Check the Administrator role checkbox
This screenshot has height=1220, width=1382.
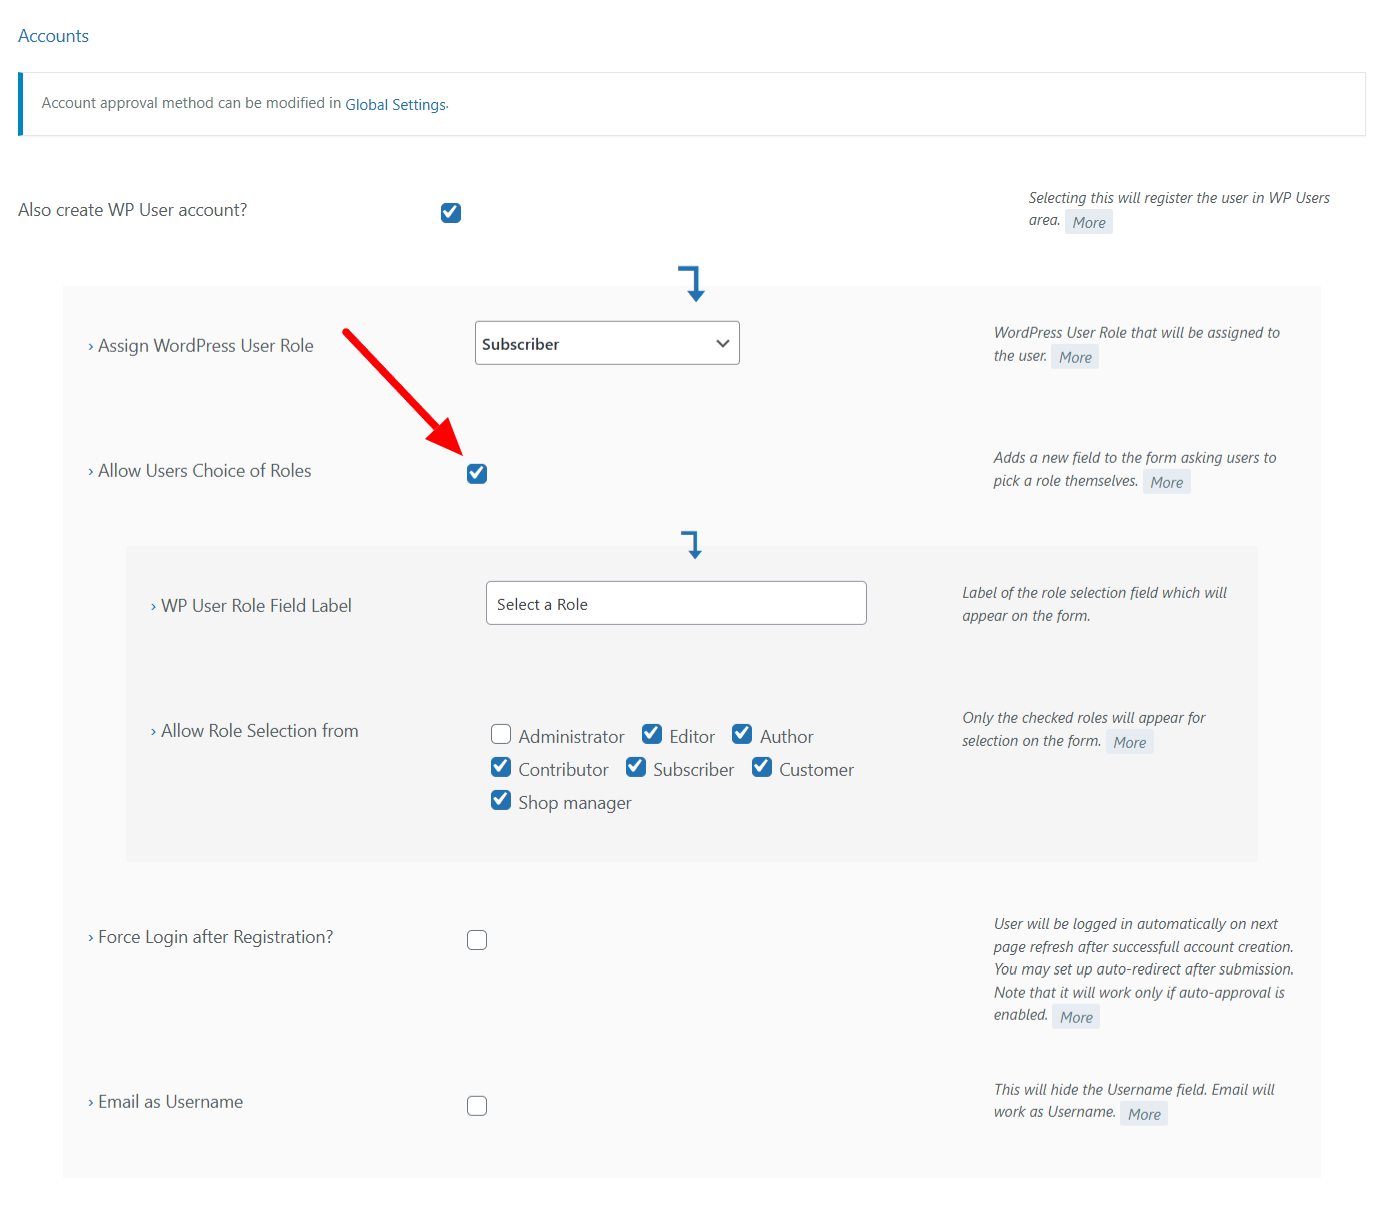[501, 735]
